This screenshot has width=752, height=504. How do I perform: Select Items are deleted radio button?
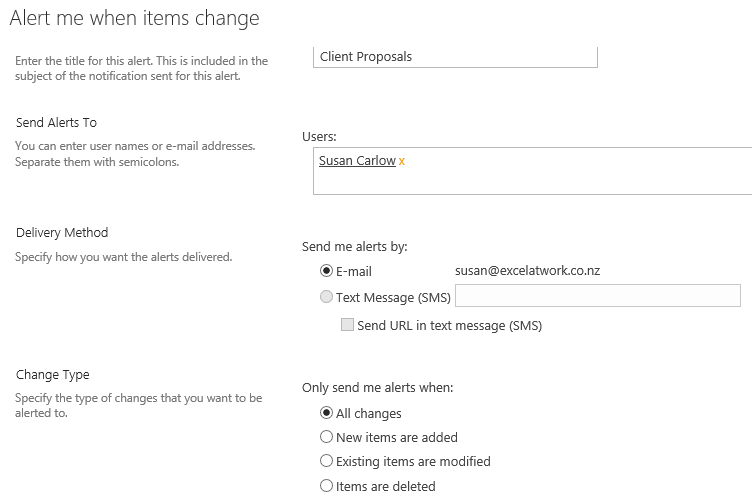click(326, 486)
